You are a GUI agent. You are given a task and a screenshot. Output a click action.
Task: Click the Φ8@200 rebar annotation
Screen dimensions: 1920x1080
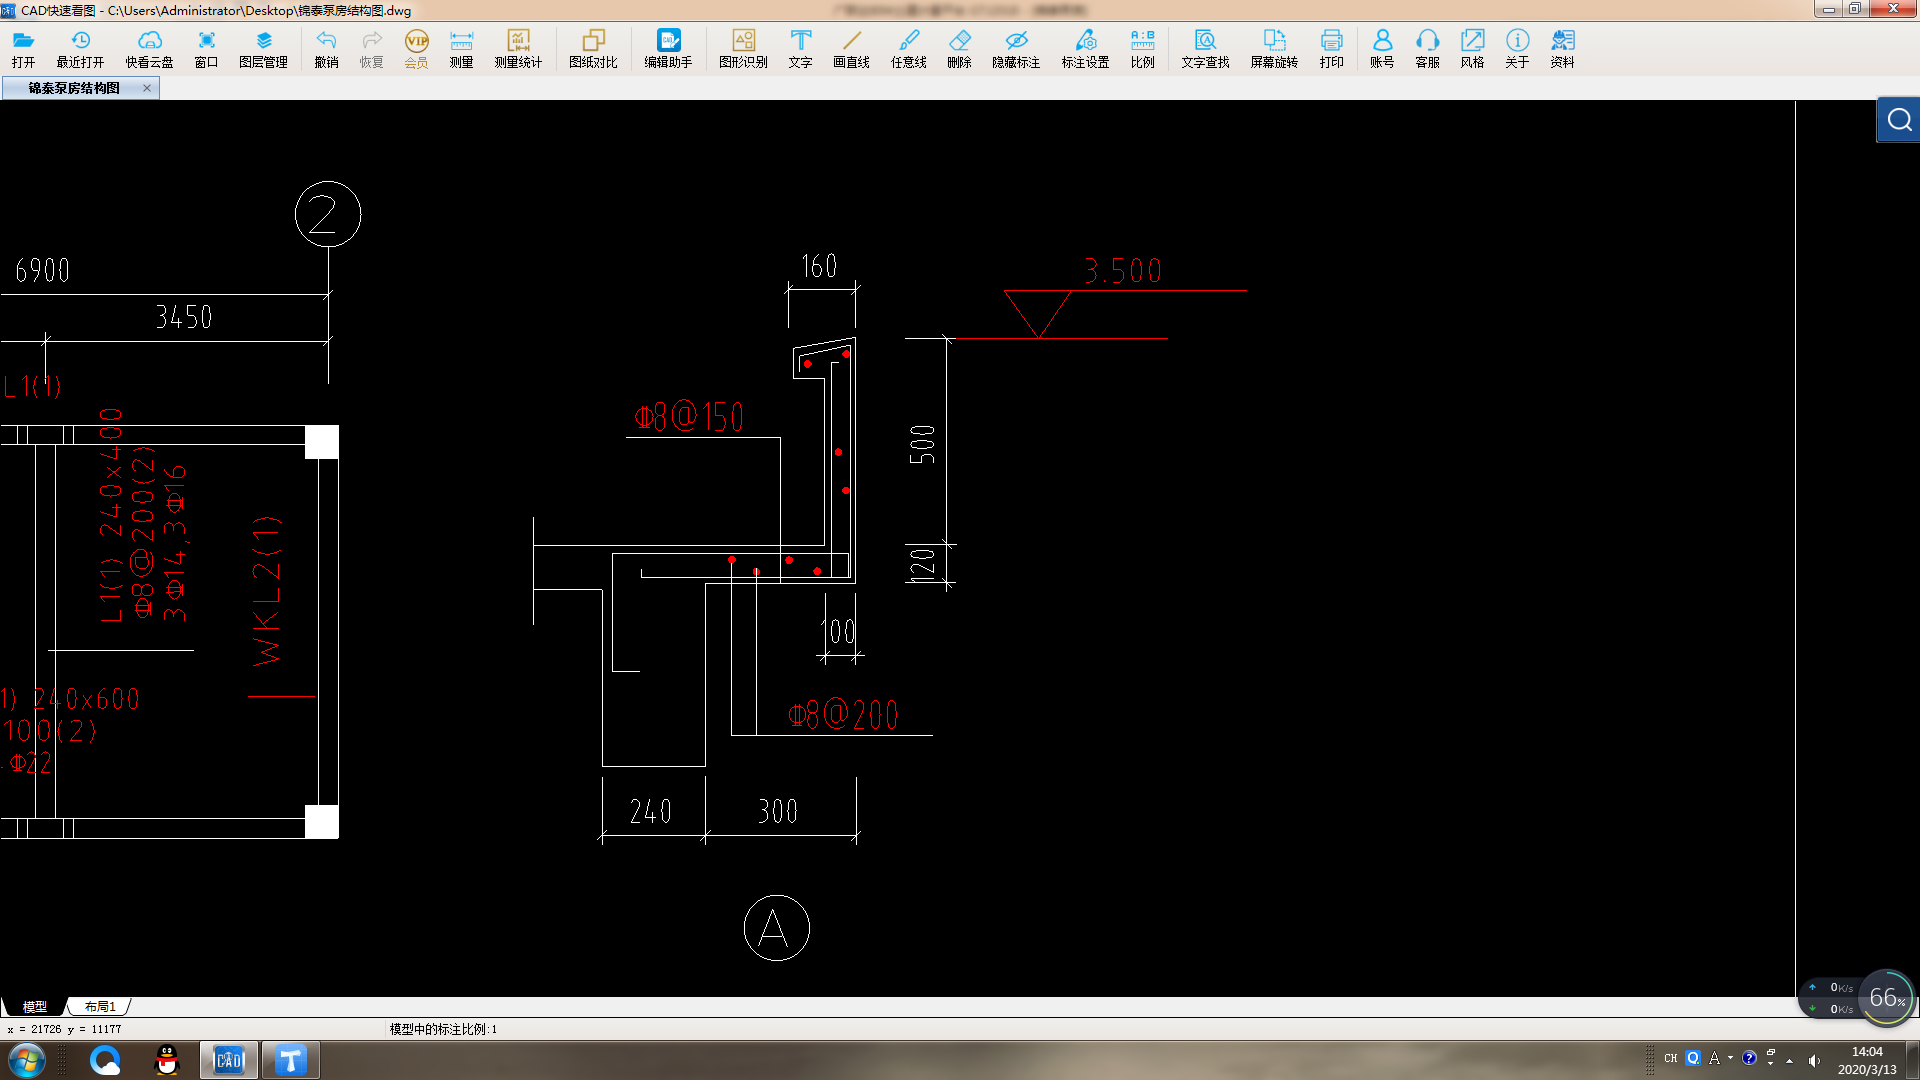click(x=843, y=715)
